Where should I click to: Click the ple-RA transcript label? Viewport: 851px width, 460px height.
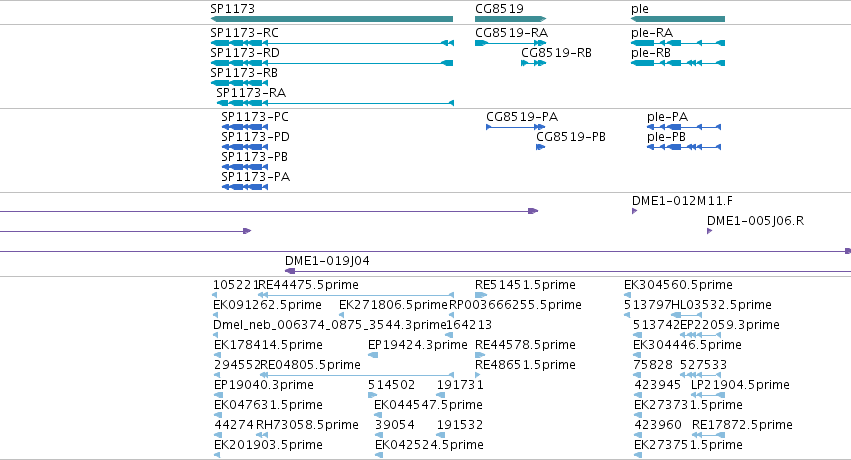(x=652, y=33)
